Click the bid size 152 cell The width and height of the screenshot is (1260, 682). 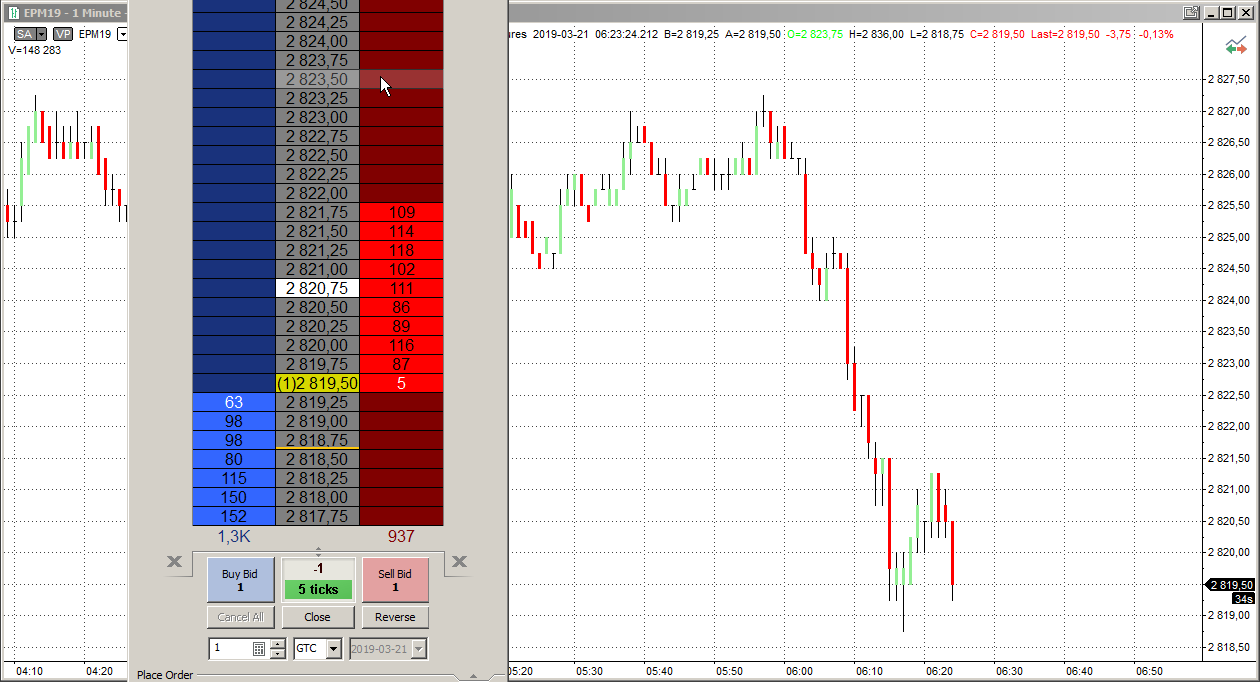pos(234,516)
